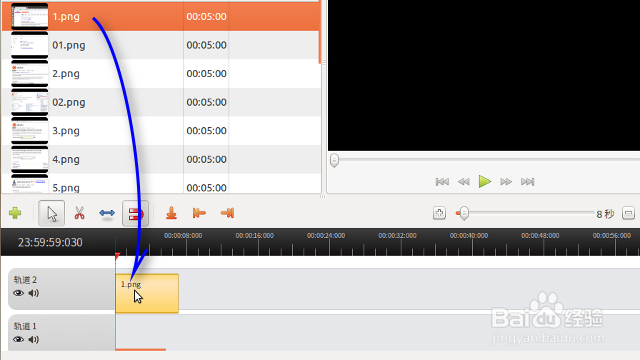Viewport: 640px width, 360px height.
Task: Add a new track with the green plus
Action: [x=15, y=213]
